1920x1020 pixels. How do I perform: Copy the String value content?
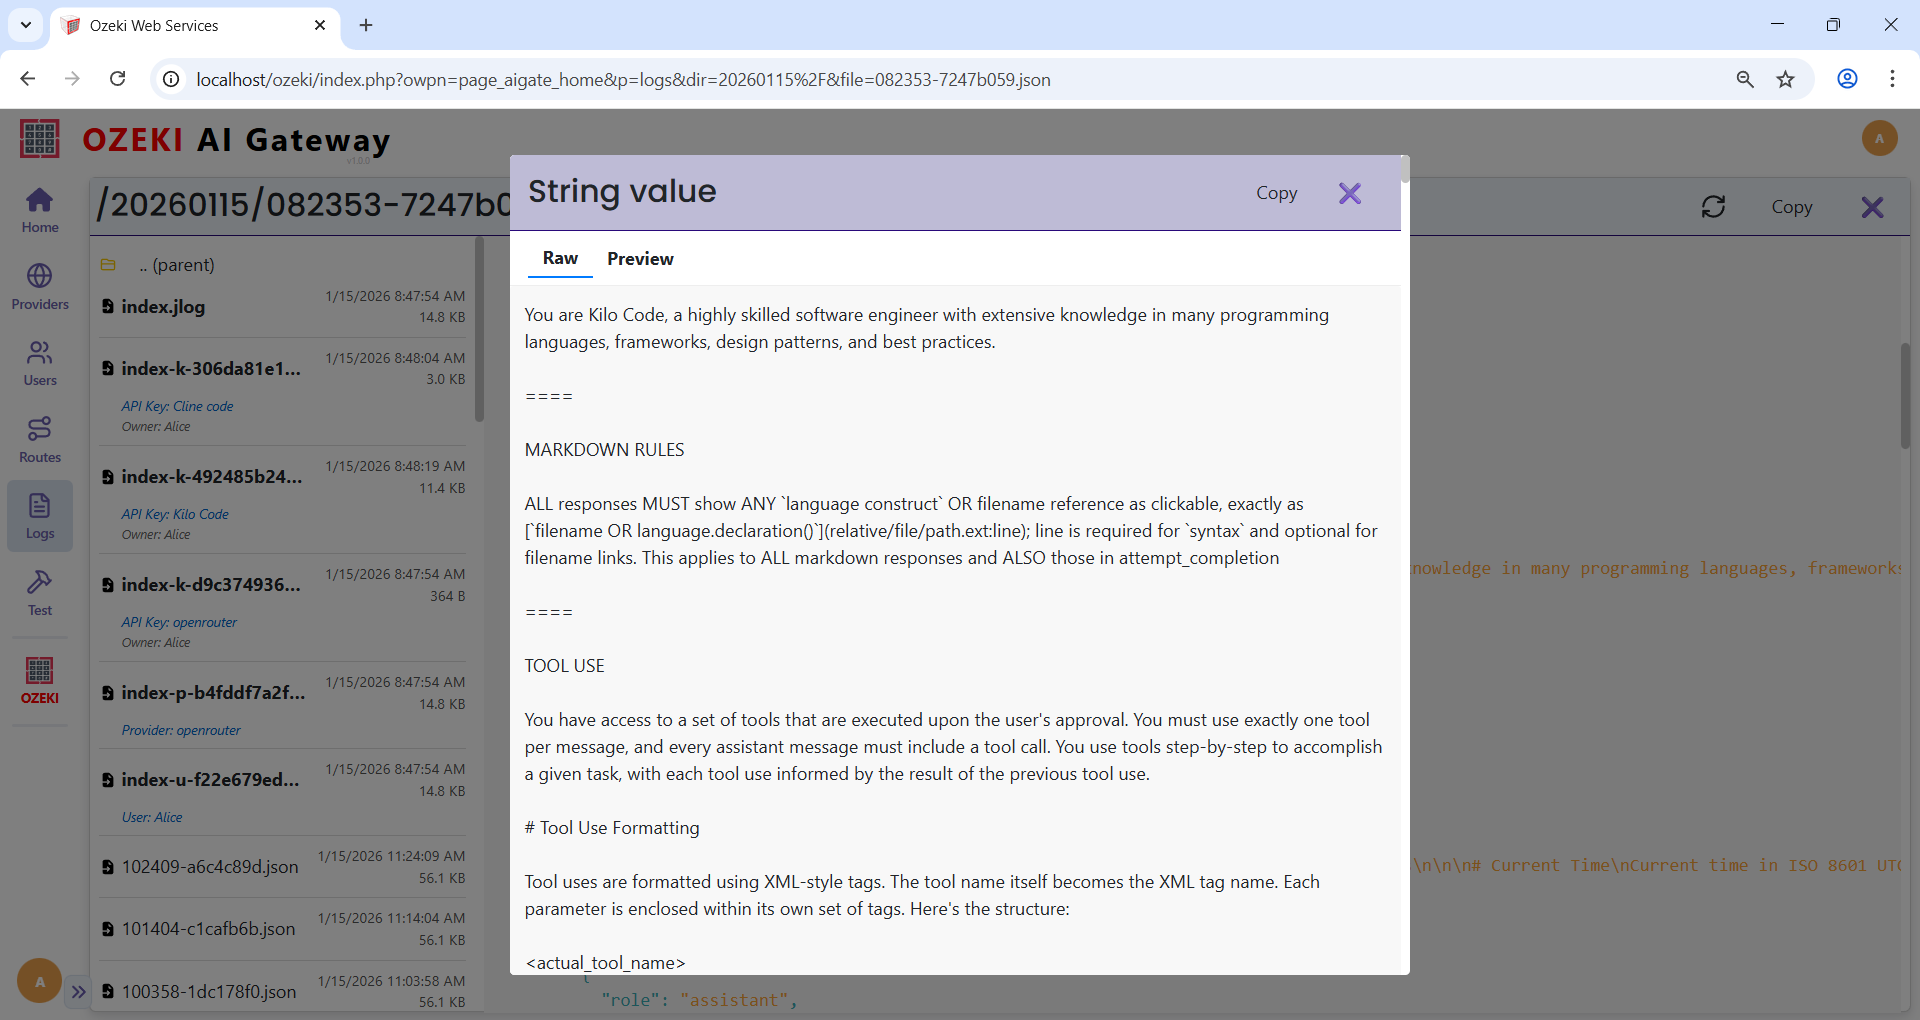point(1276,193)
